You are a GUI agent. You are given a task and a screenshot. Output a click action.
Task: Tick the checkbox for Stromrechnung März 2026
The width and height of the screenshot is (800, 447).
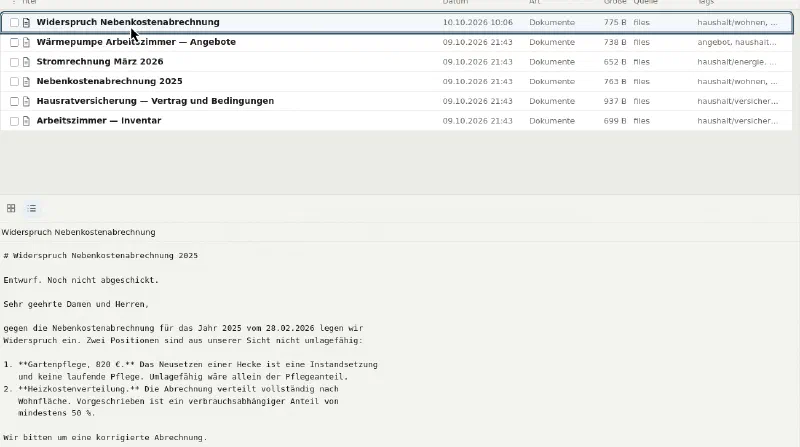point(14,62)
